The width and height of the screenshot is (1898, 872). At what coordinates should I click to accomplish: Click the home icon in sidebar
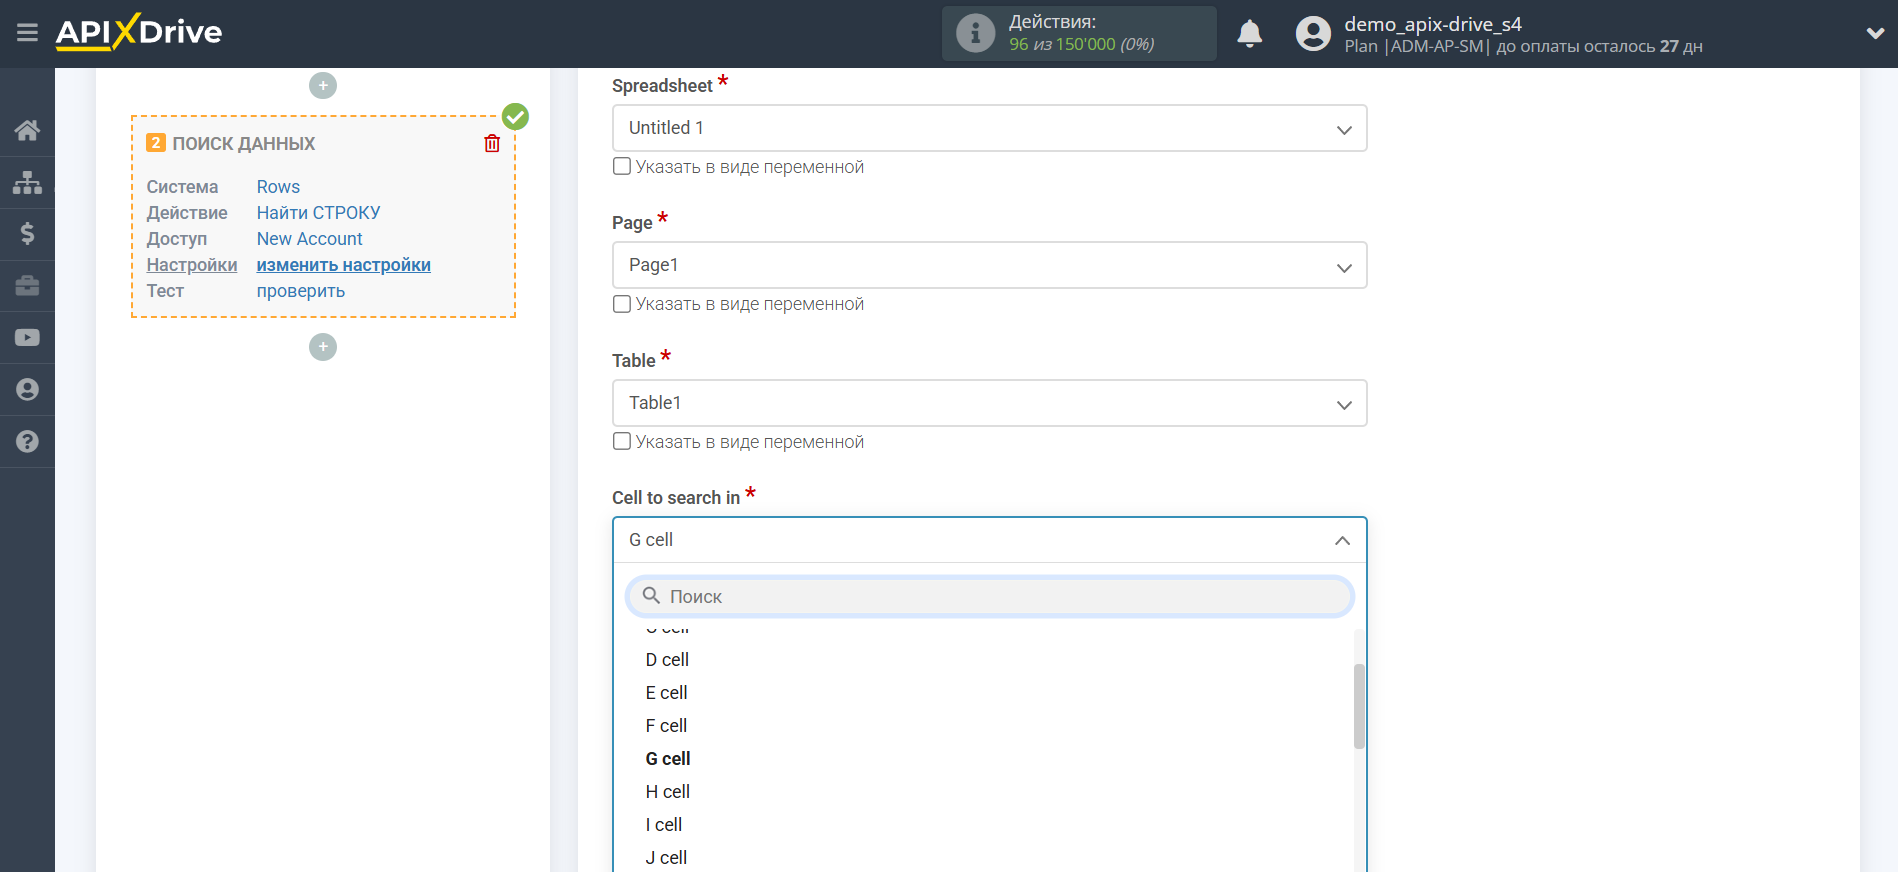tap(27, 130)
